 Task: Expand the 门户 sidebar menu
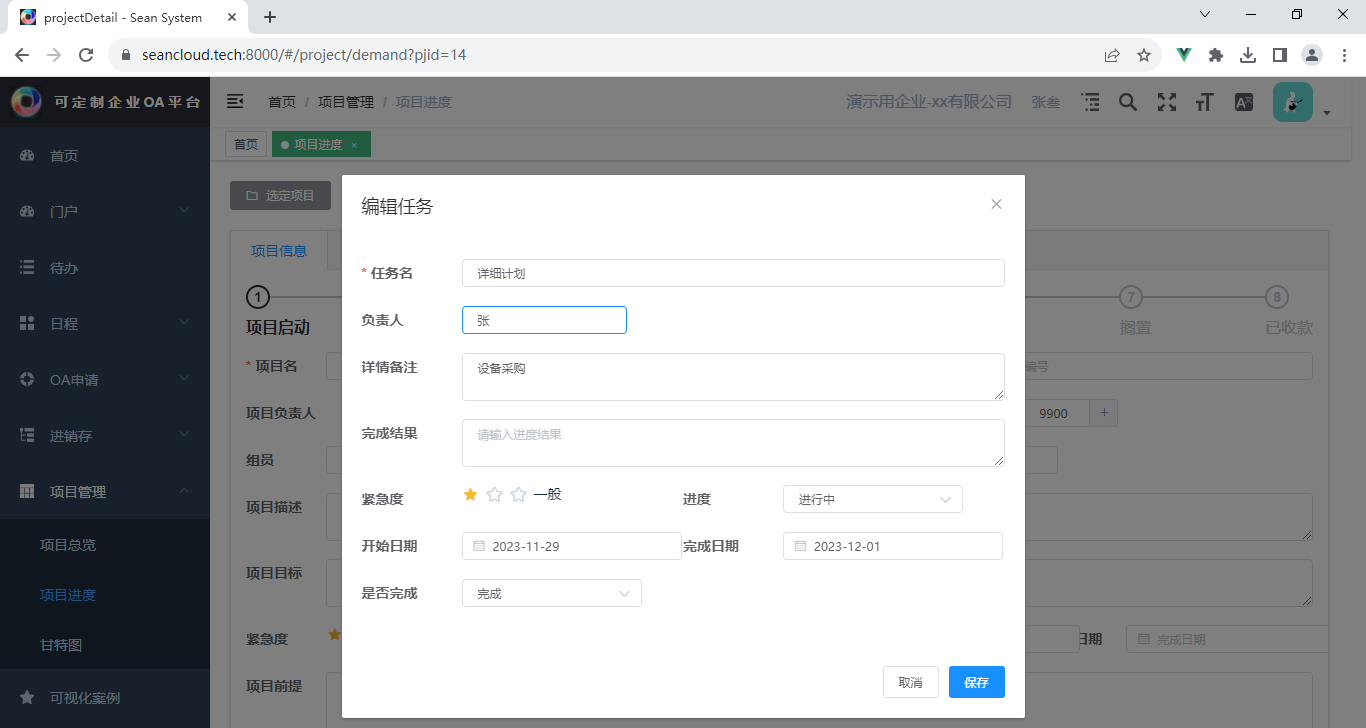tap(105, 211)
